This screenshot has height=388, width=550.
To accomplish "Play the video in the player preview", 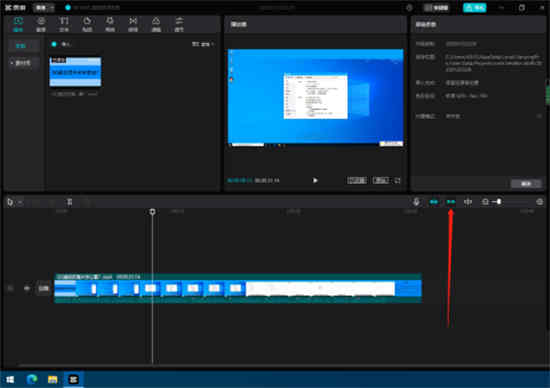I will [x=315, y=180].
